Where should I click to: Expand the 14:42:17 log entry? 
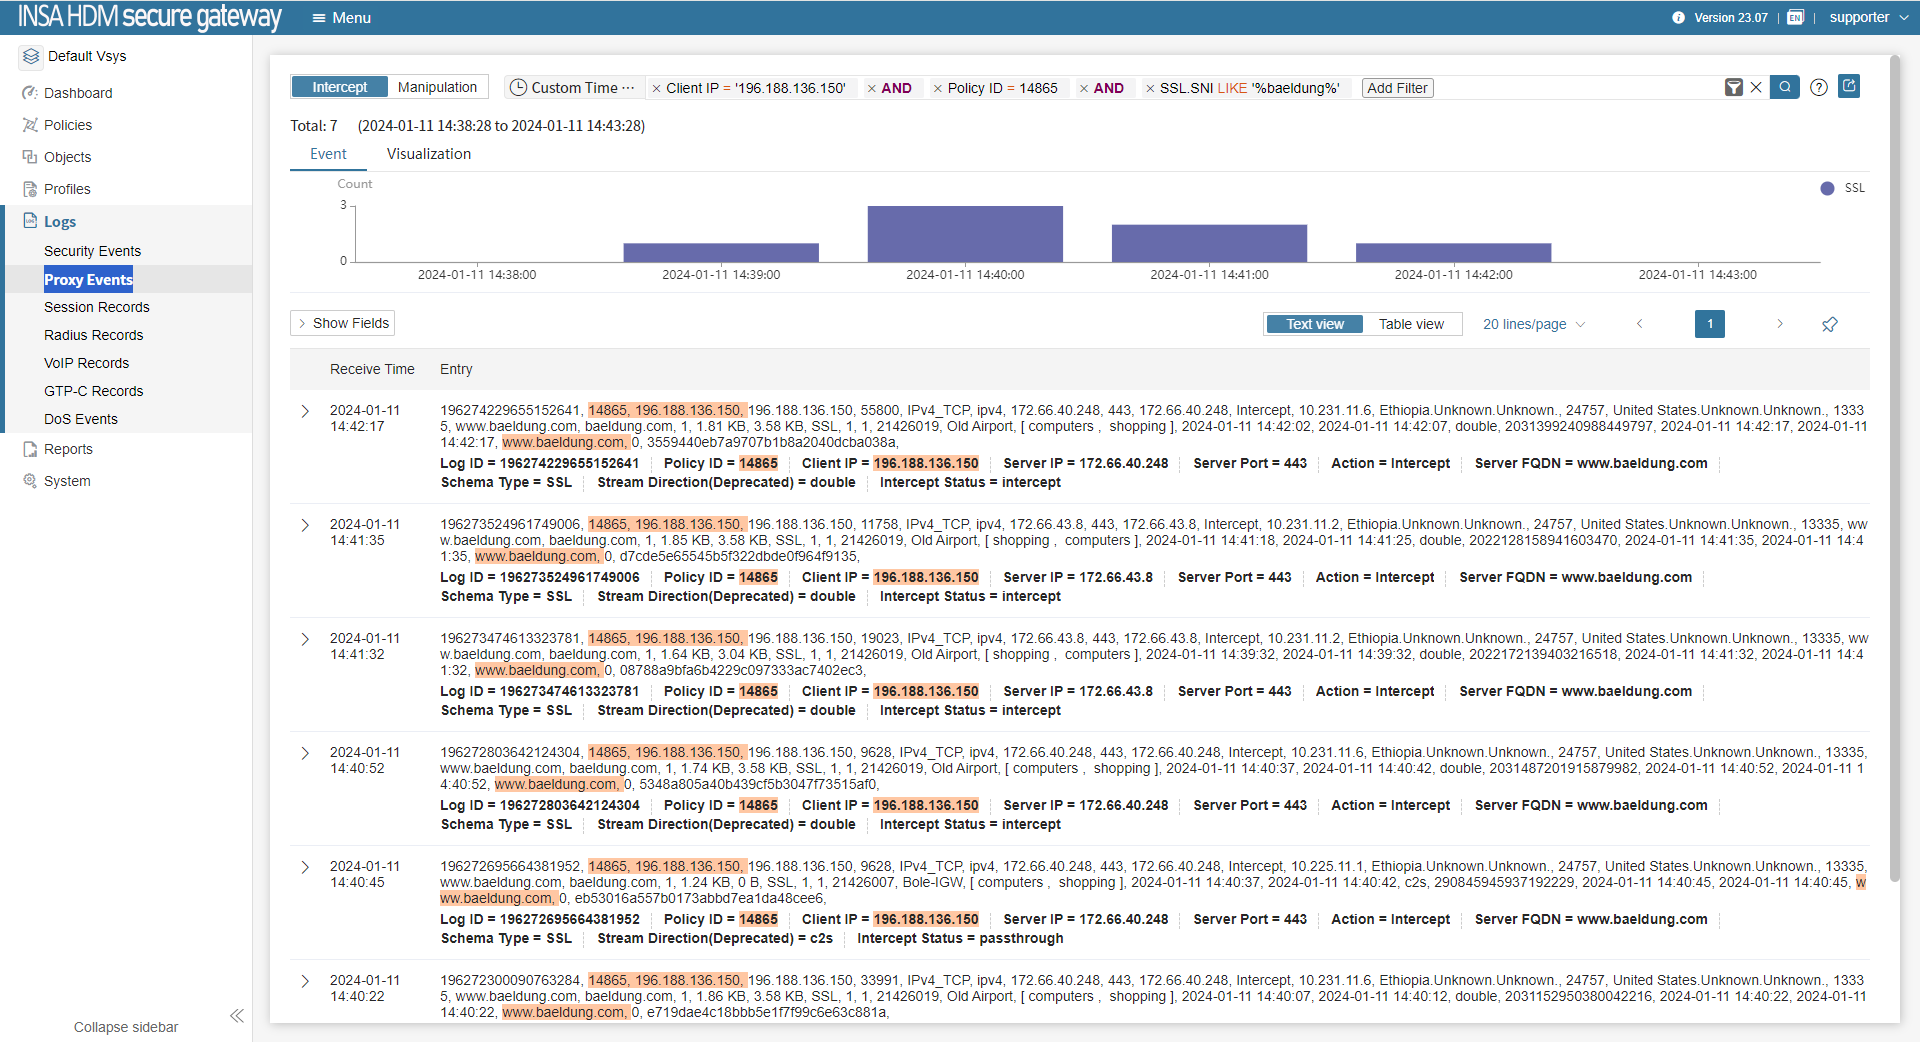click(x=305, y=411)
